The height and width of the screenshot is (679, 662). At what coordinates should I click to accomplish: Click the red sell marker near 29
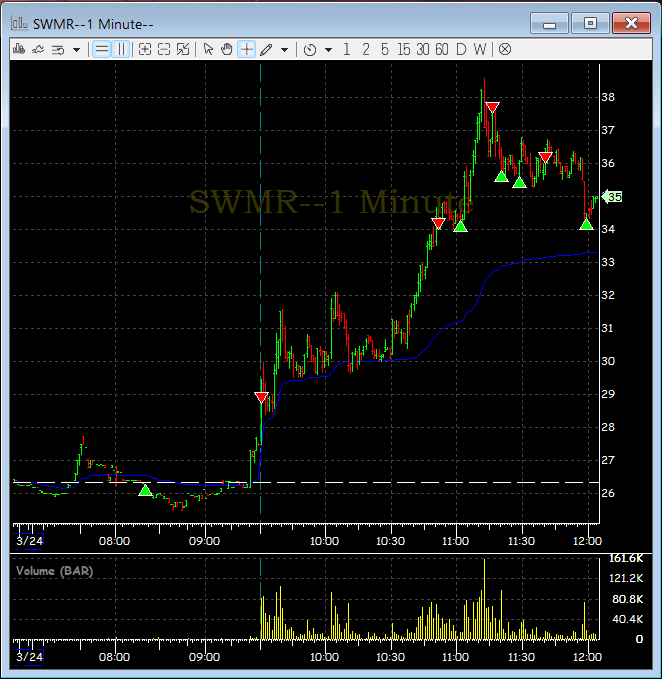[x=261, y=397]
